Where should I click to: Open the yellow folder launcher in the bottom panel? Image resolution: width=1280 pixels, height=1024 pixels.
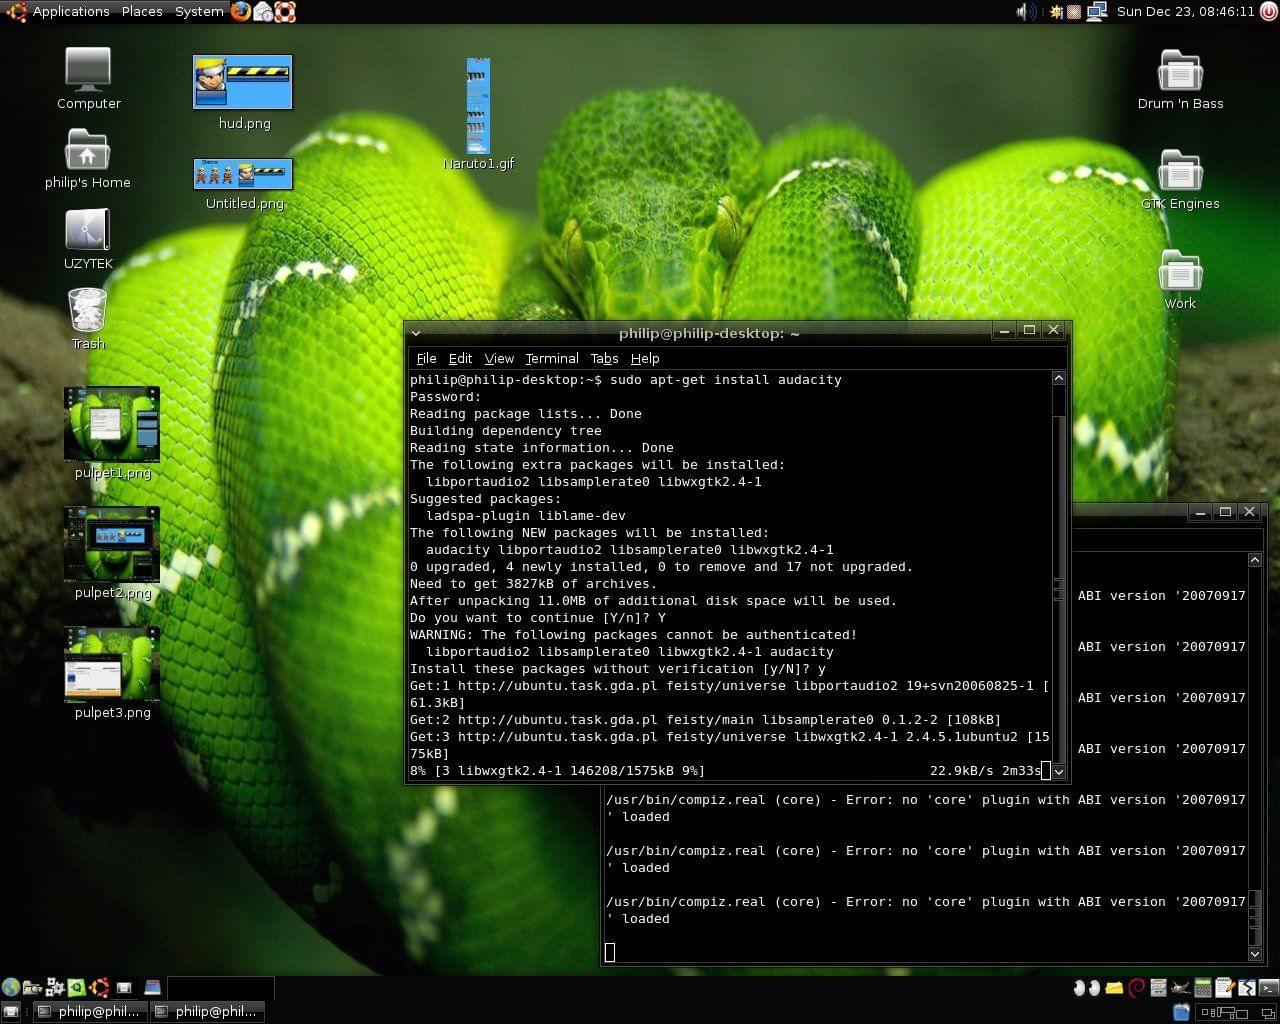(x=1114, y=988)
